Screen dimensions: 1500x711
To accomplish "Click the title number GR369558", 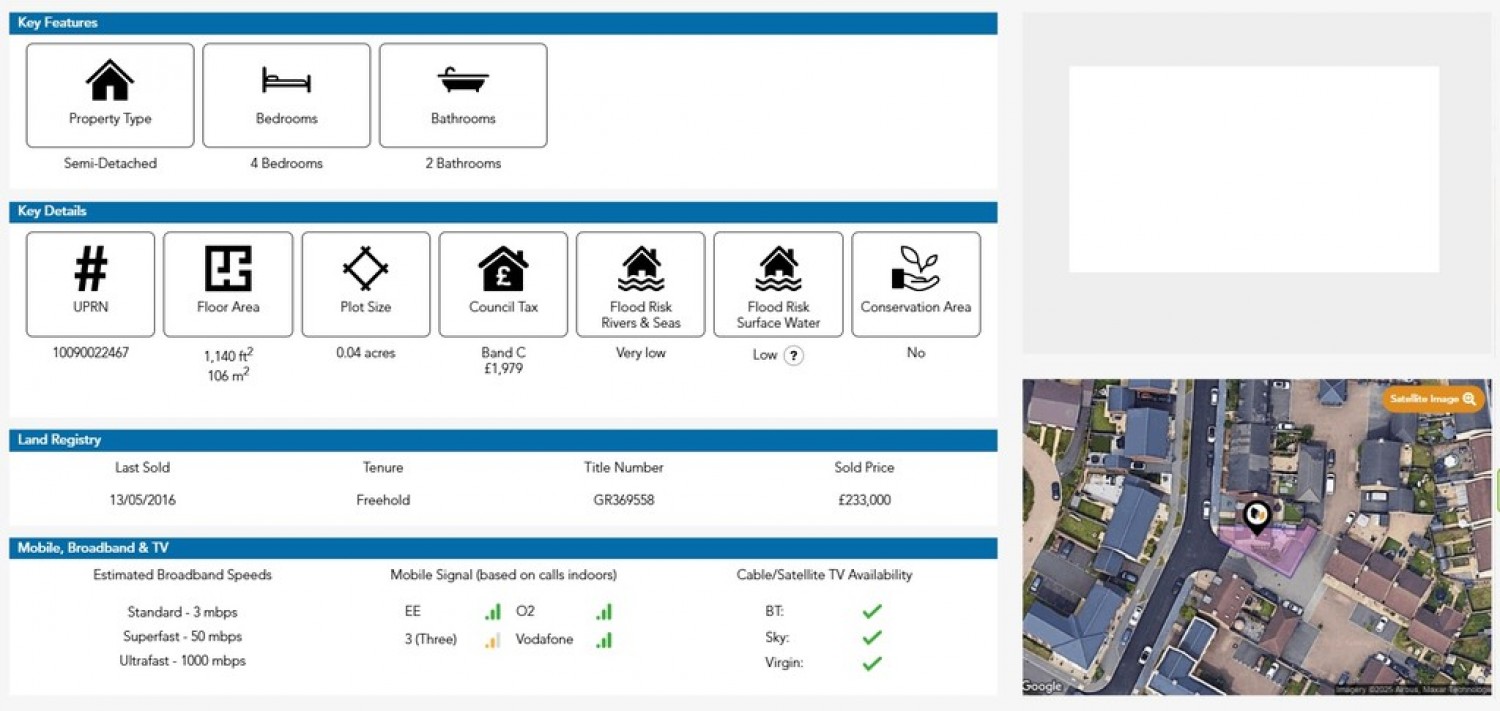I will click(624, 500).
